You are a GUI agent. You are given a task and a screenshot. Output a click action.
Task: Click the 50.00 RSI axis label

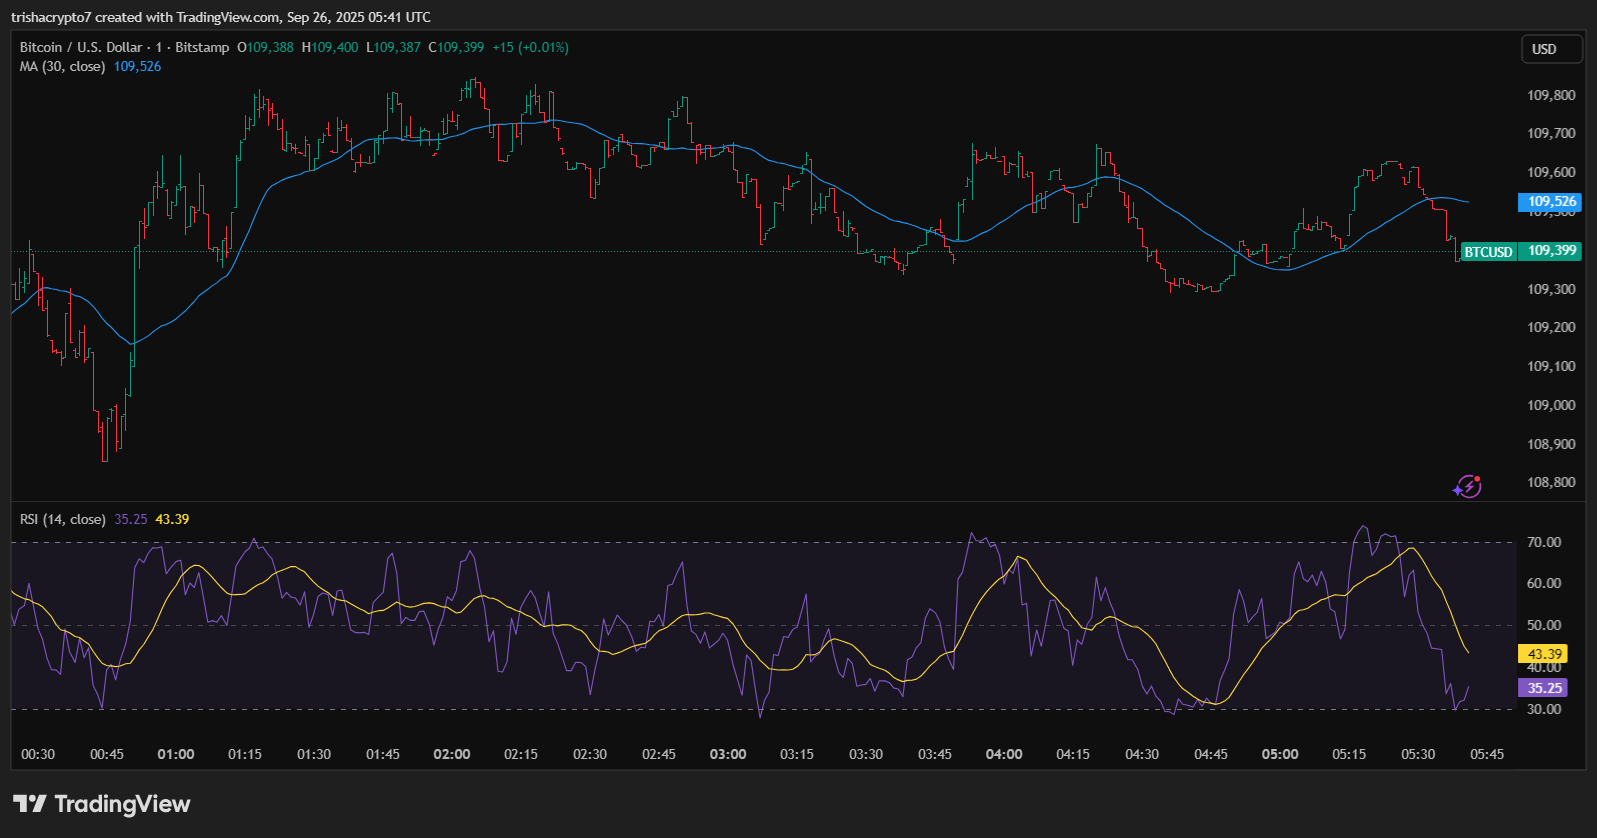coord(1544,625)
